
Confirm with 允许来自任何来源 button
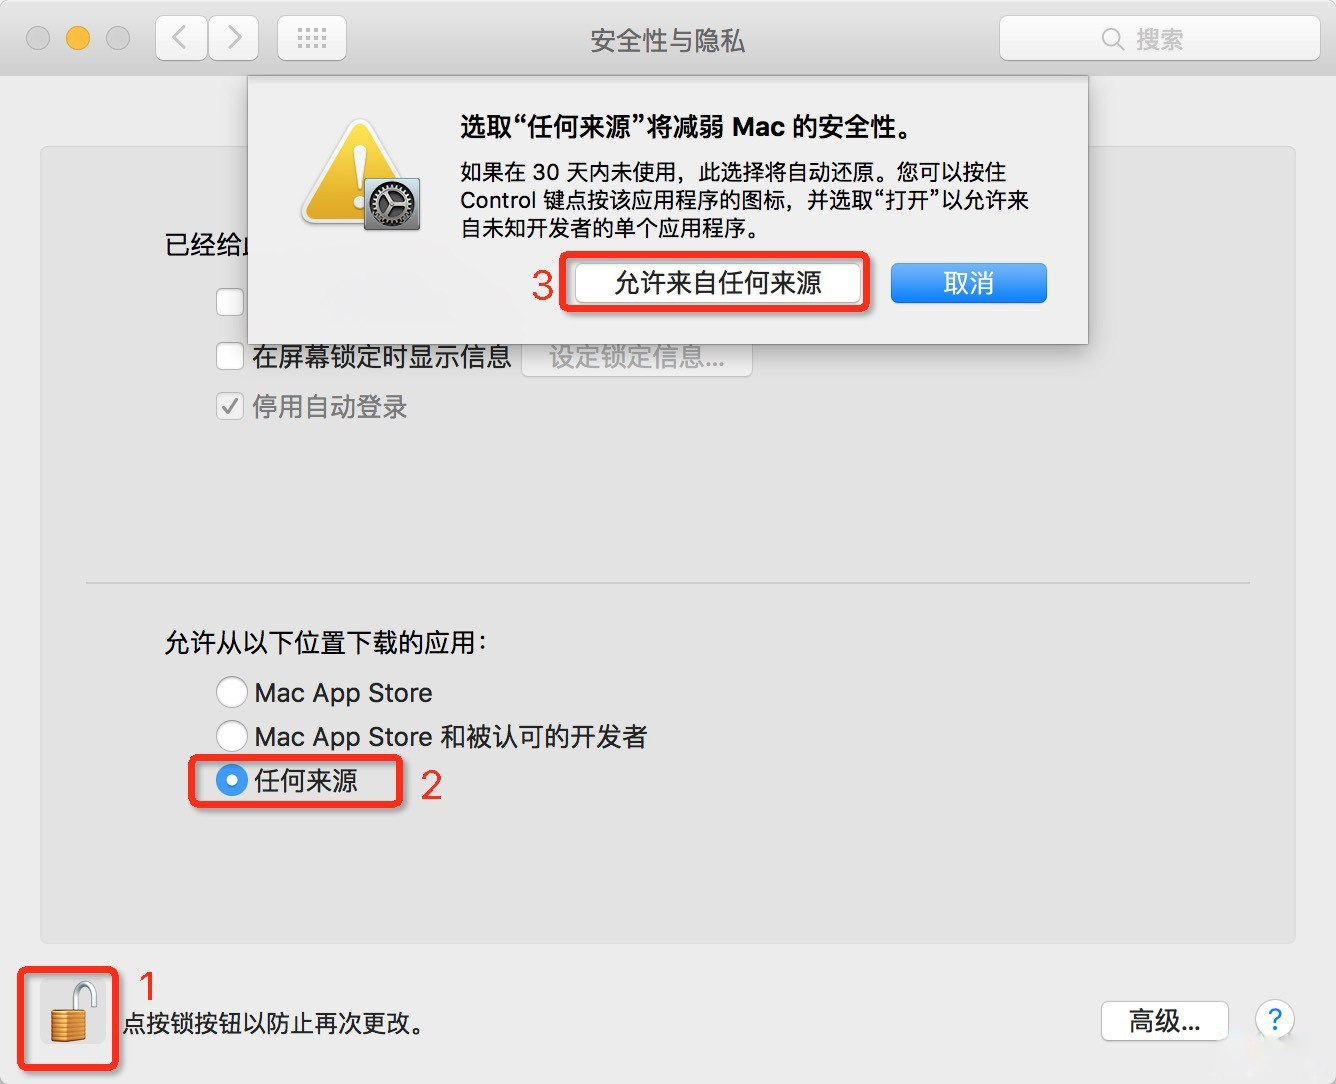[718, 283]
